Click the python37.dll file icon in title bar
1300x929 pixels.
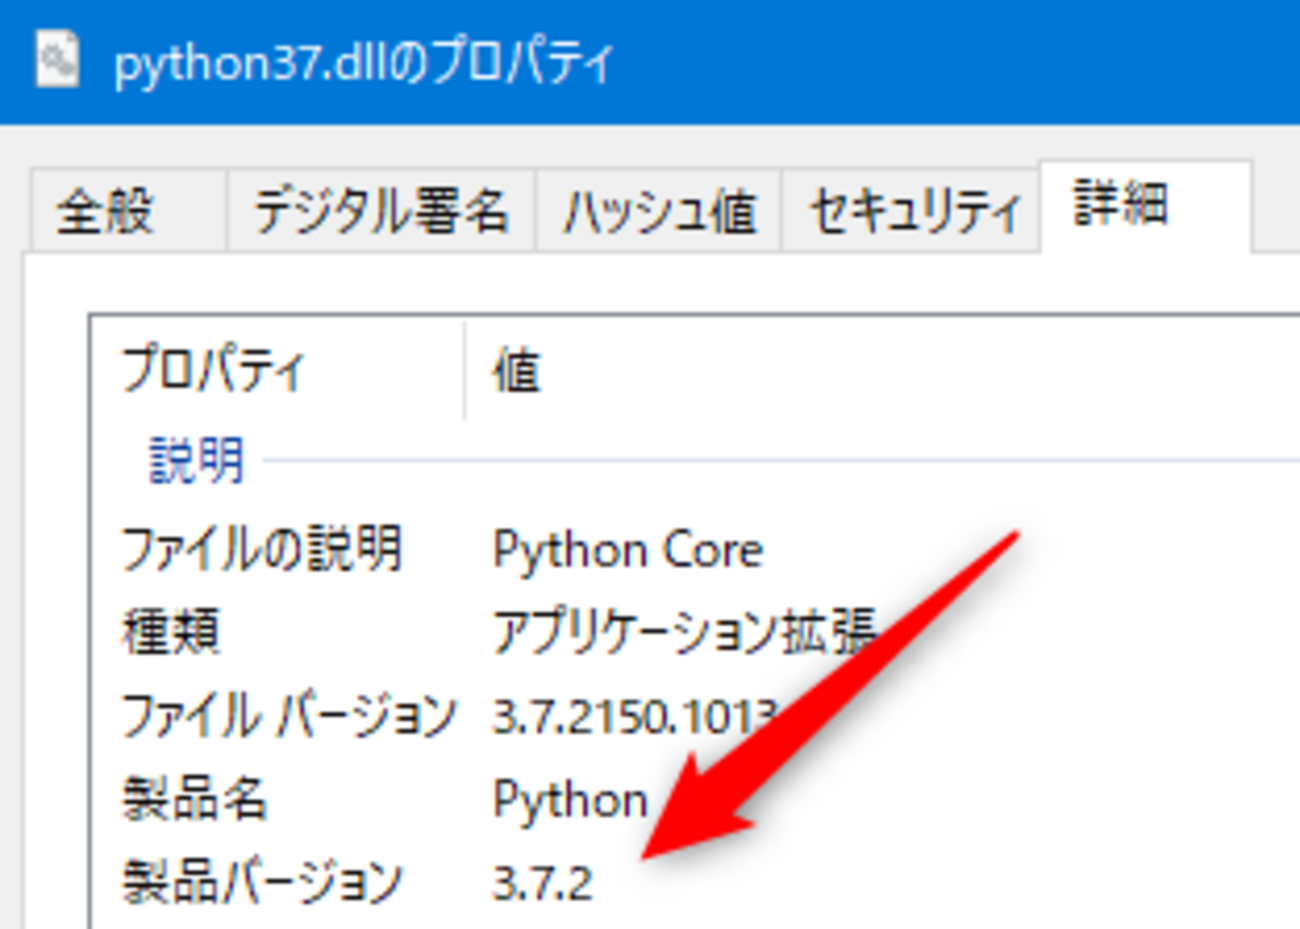pyautogui.click(x=57, y=60)
